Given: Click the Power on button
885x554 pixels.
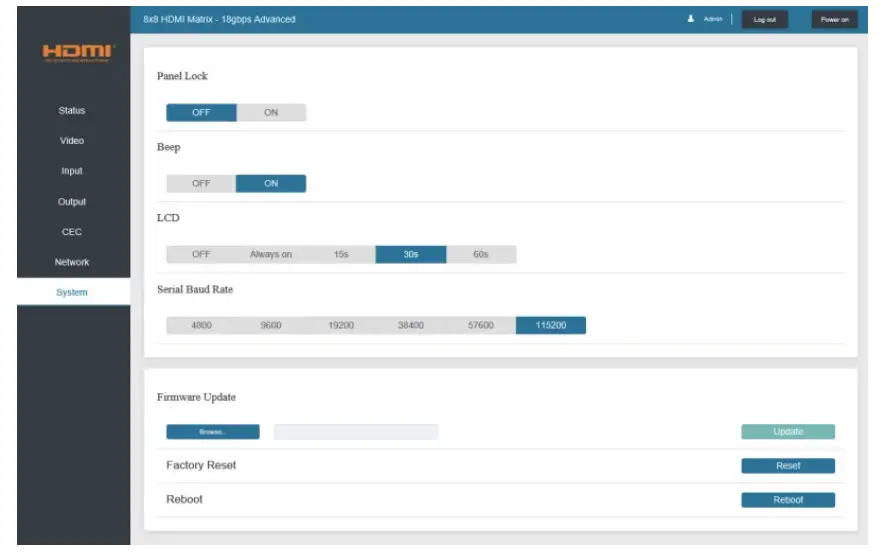Looking at the screenshot, I should [x=835, y=20].
